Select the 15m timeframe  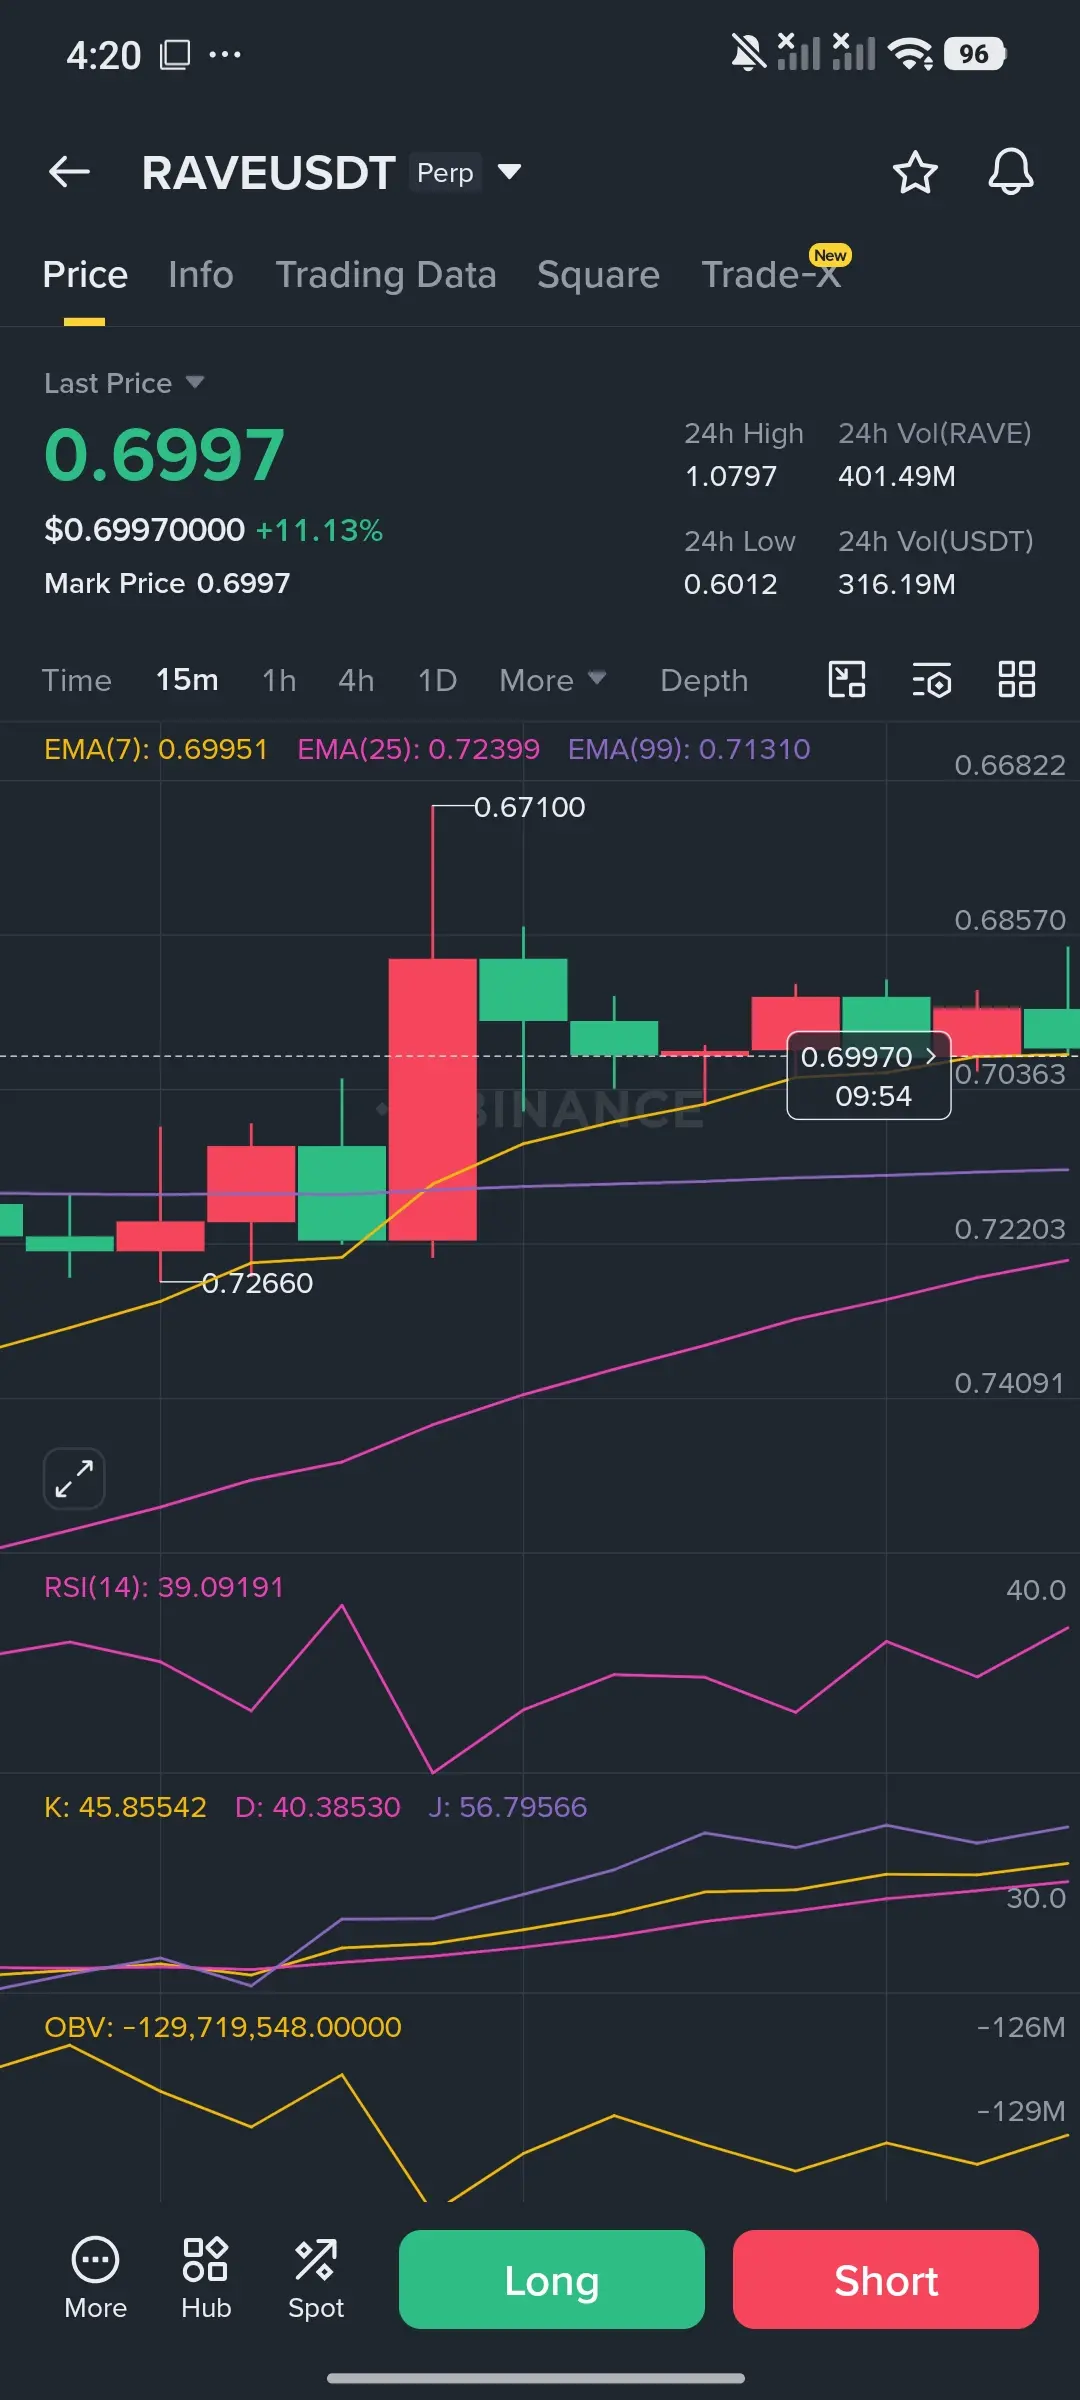pyautogui.click(x=187, y=680)
